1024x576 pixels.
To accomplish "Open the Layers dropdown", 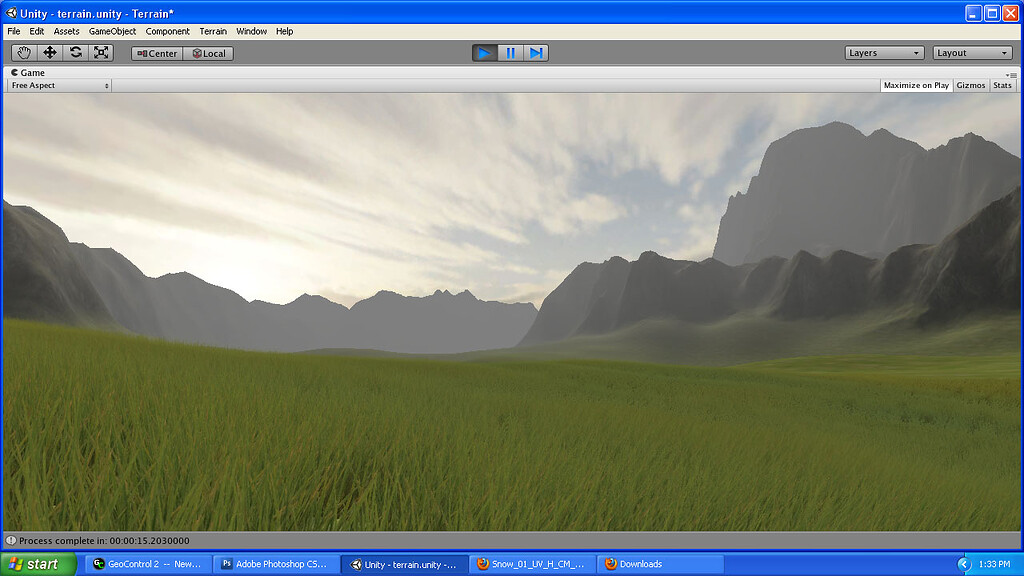I will pos(883,52).
